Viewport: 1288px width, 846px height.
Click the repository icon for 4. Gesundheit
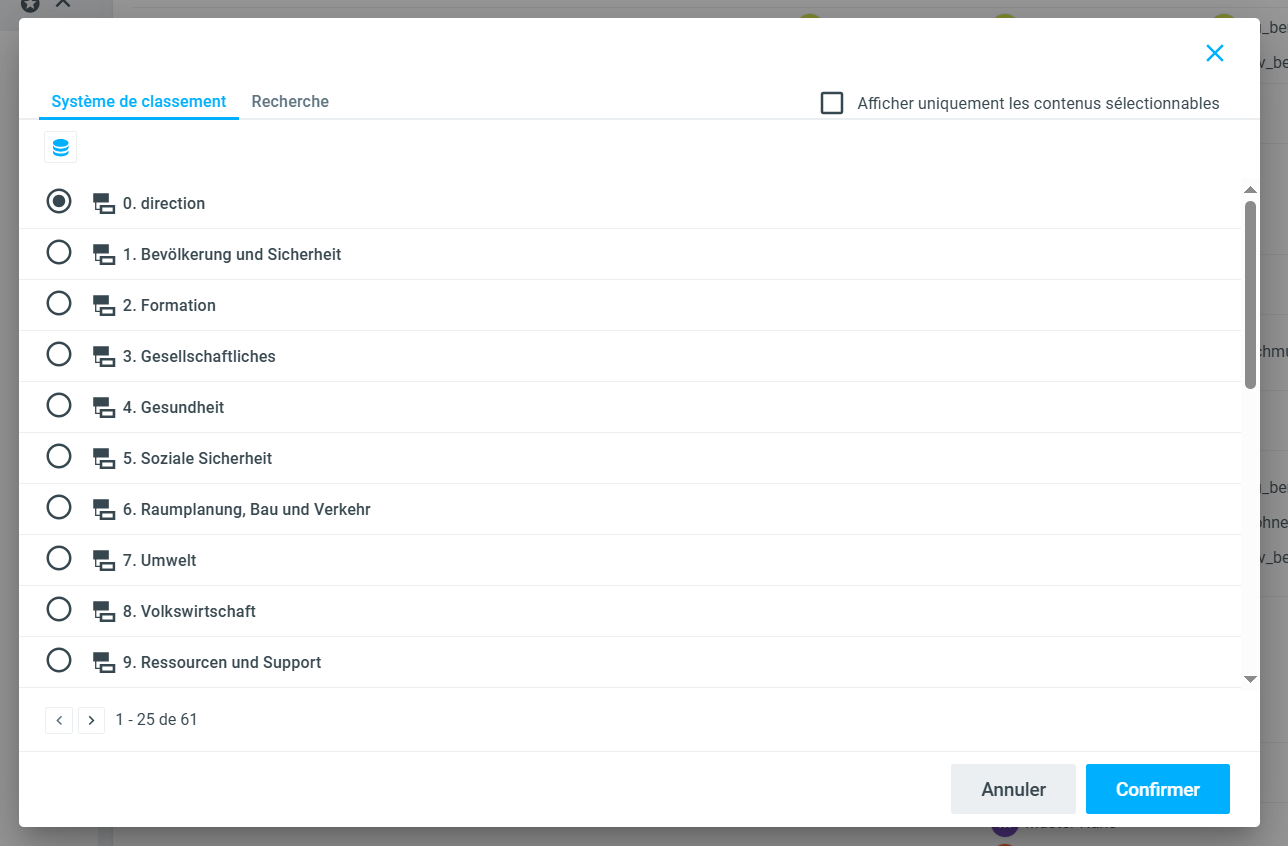(104, 407)
